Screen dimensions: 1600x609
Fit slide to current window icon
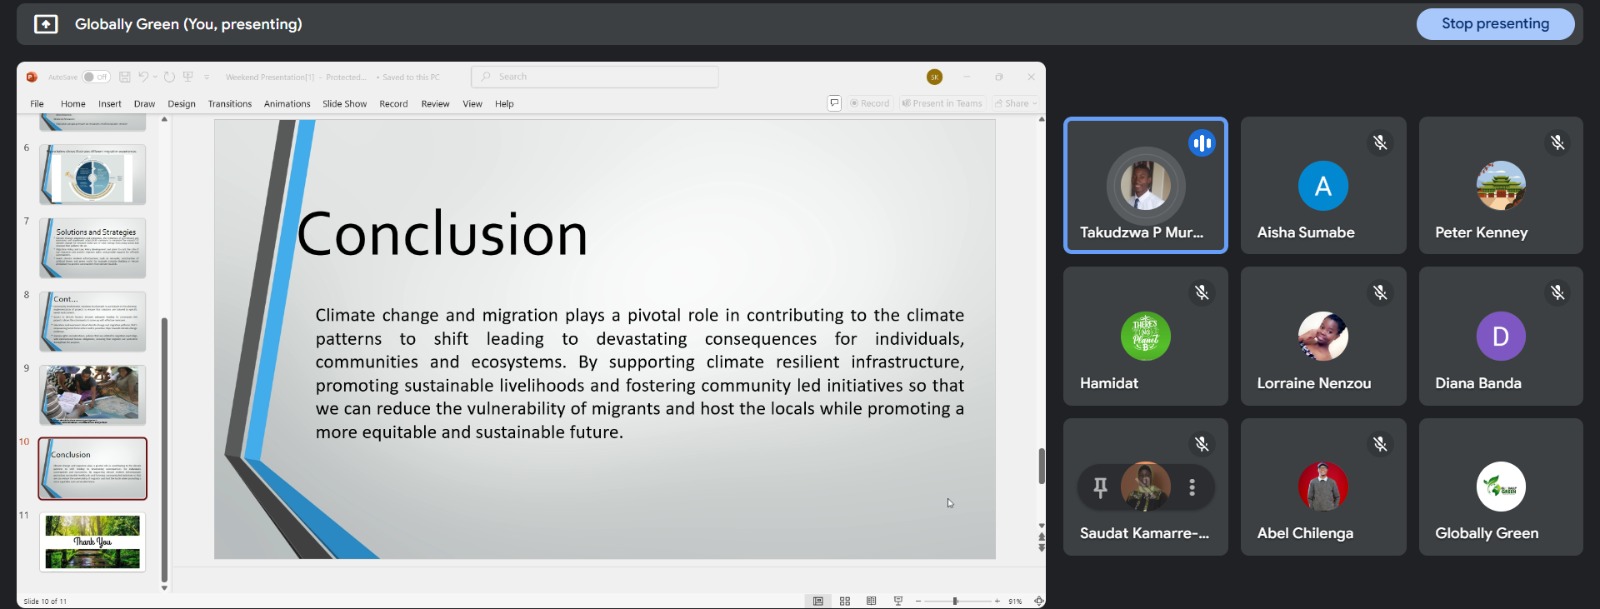tap(1039, 601)
